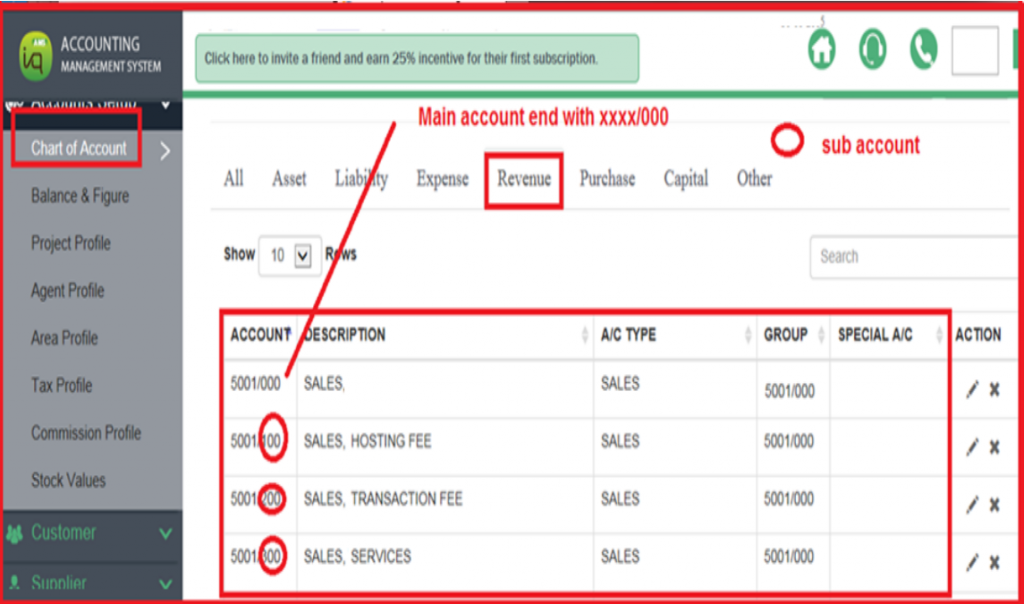The image size is (1024, 604).
Task: Edit the SALES, HOSTING FEE account
Action: [971, 447]
